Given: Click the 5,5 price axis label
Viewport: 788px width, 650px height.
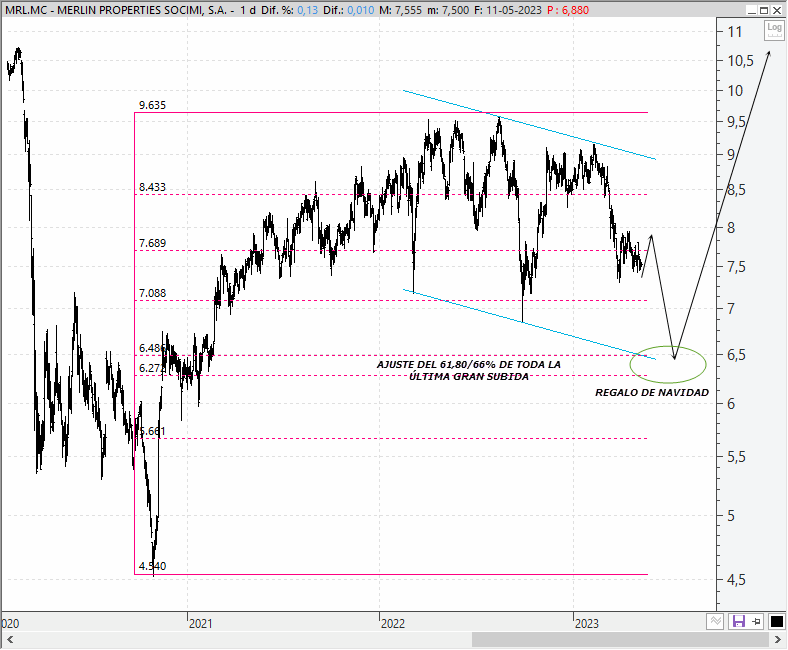Looking at the screenshot, I should (737, 457).
